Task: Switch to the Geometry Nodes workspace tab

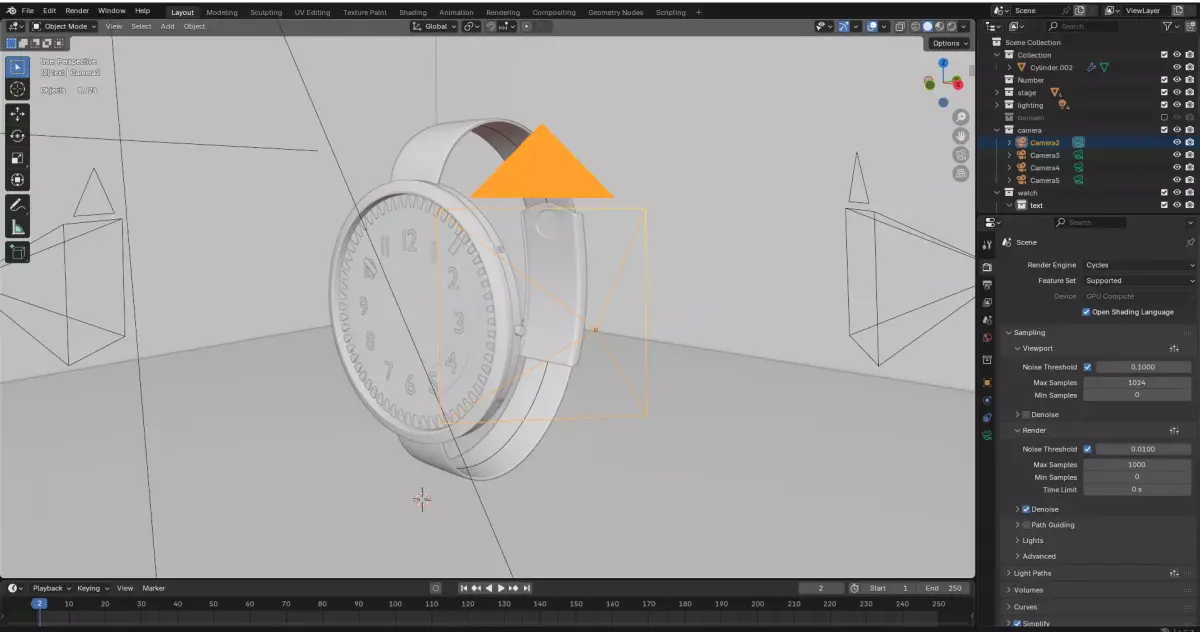Action: coord(616,12)
